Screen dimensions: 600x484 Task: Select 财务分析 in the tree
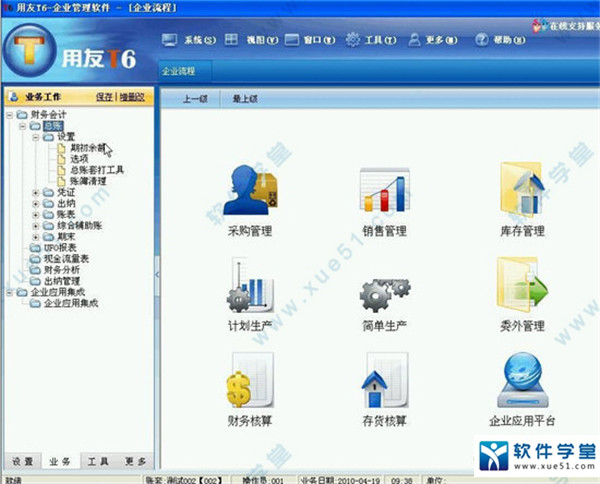point(62,270)
